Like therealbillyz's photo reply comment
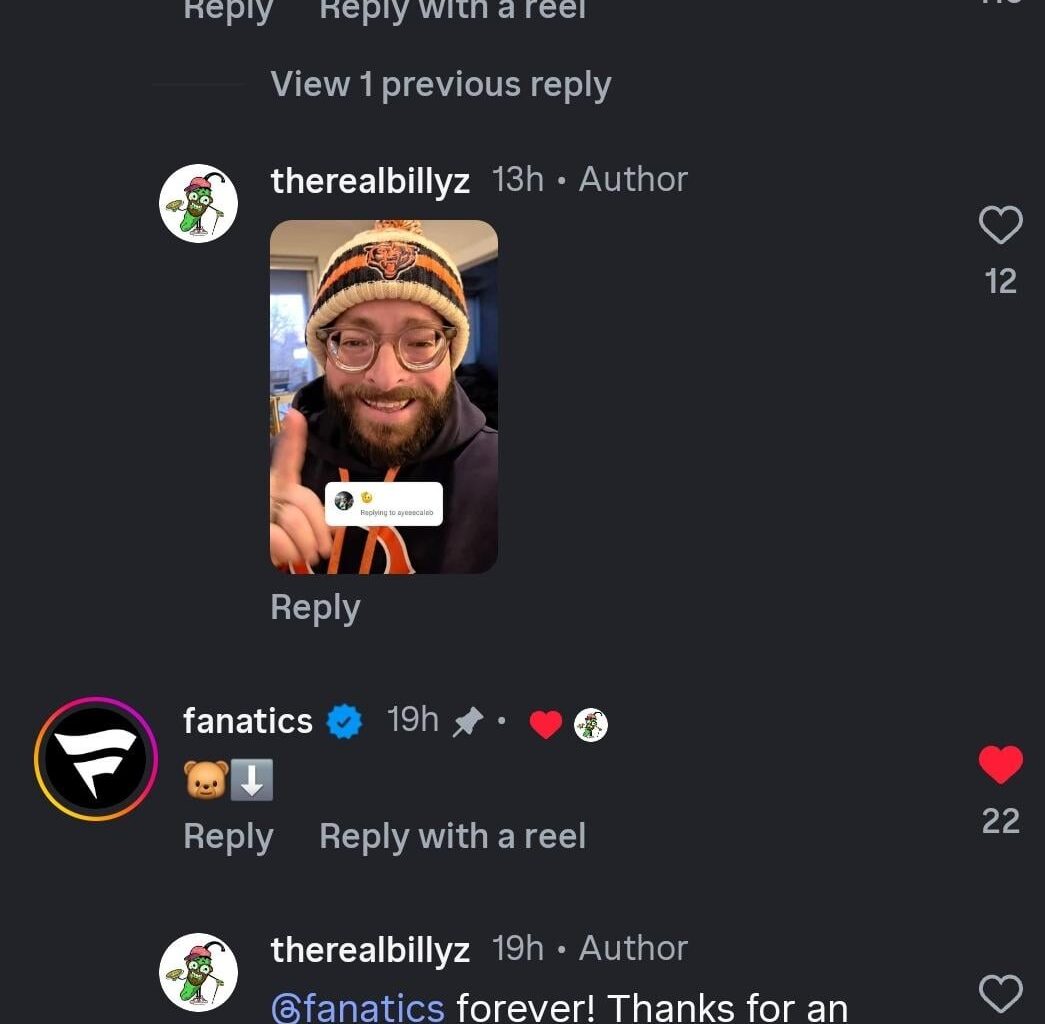The width and height of the screenshot is (1045, 1024). pyautogui.click(x=1000, y=226)
